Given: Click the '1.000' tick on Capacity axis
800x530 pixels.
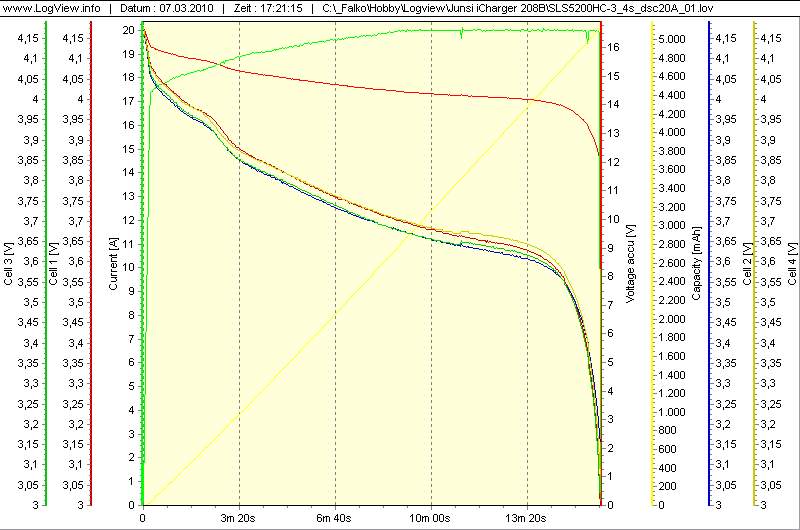Looking at the screenshot, I should click(x=672, y=412).
